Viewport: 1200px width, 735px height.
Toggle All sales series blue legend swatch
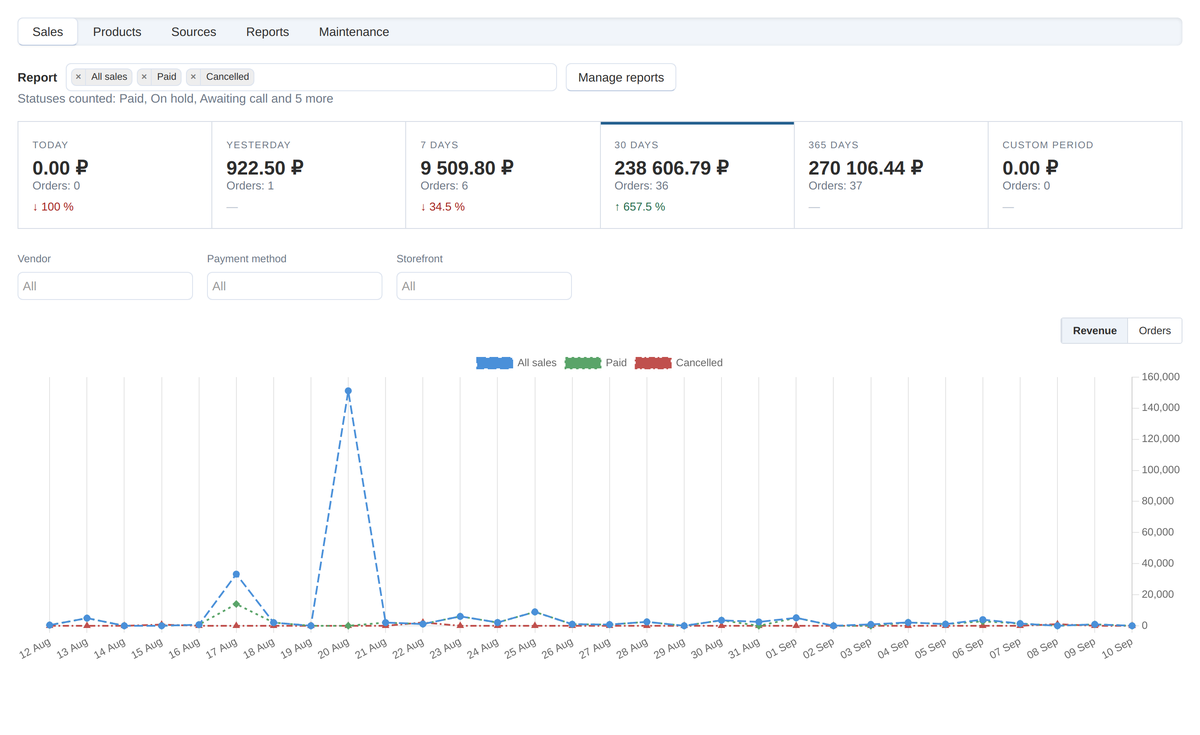click(495, 363)
